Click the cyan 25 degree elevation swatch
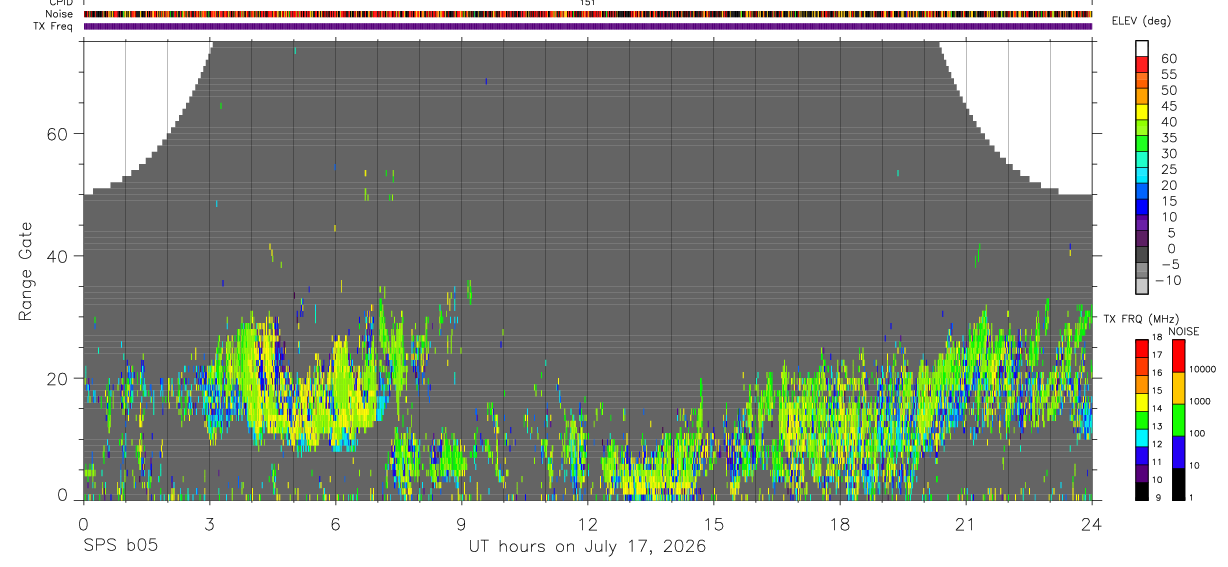The width and height of the screenshot is (1228, 567). click(1142, 174)
